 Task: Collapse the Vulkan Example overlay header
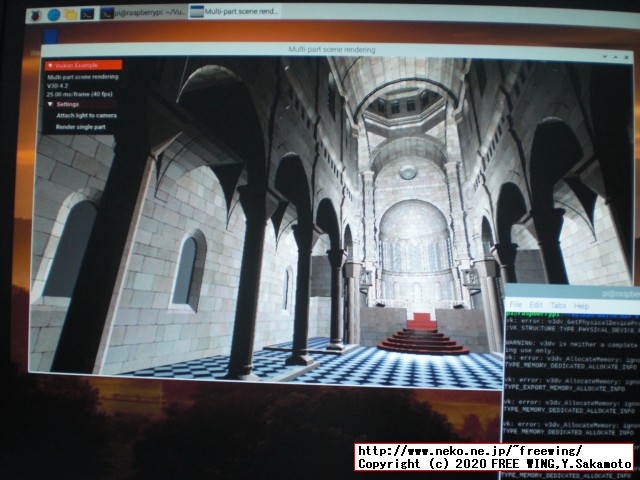[x=83, y=65]
